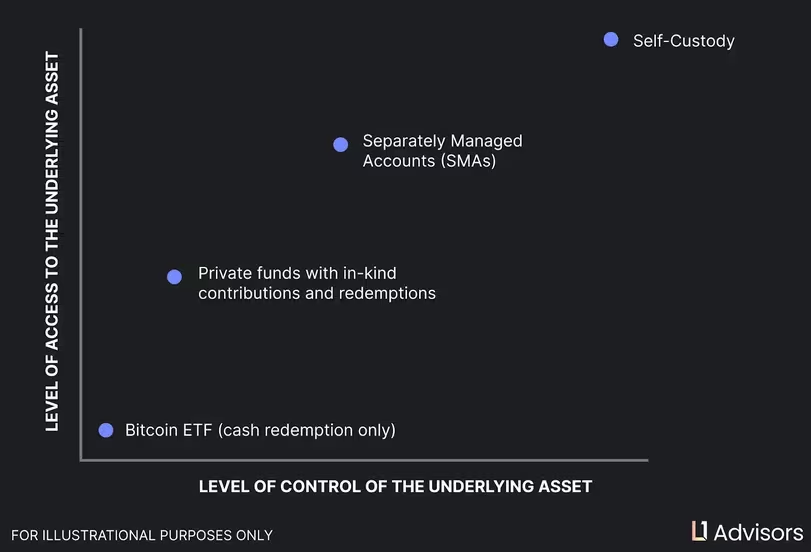Click the 'Level of Access' y-axis title
The image size is (811, 552).
click(x=53, y=242)
